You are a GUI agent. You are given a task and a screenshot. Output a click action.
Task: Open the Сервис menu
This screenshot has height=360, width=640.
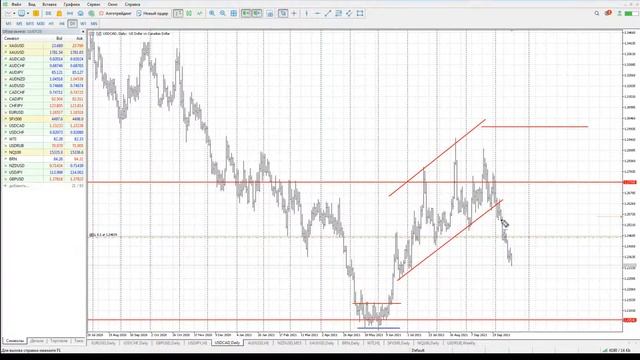click(x=93, y=4)
